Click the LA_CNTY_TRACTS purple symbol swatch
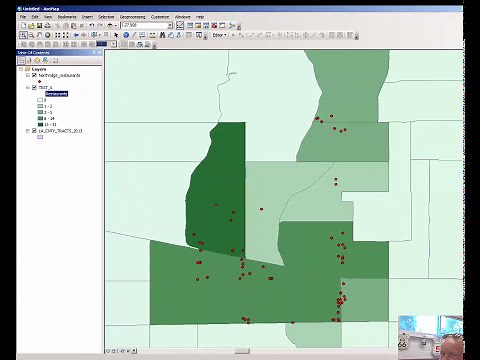 point(40,137)
